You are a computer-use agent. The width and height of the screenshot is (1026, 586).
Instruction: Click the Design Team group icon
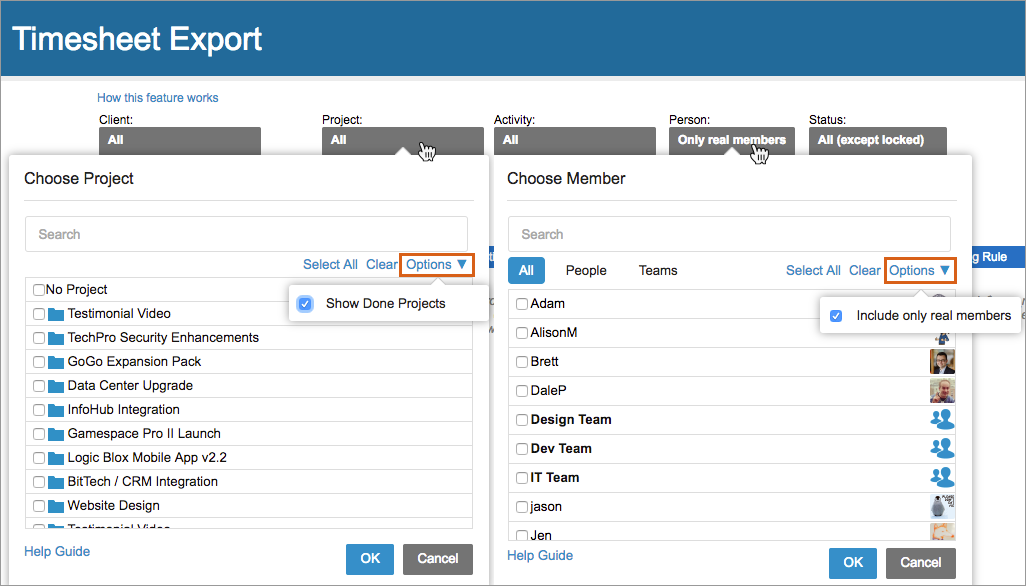[941, 419]
